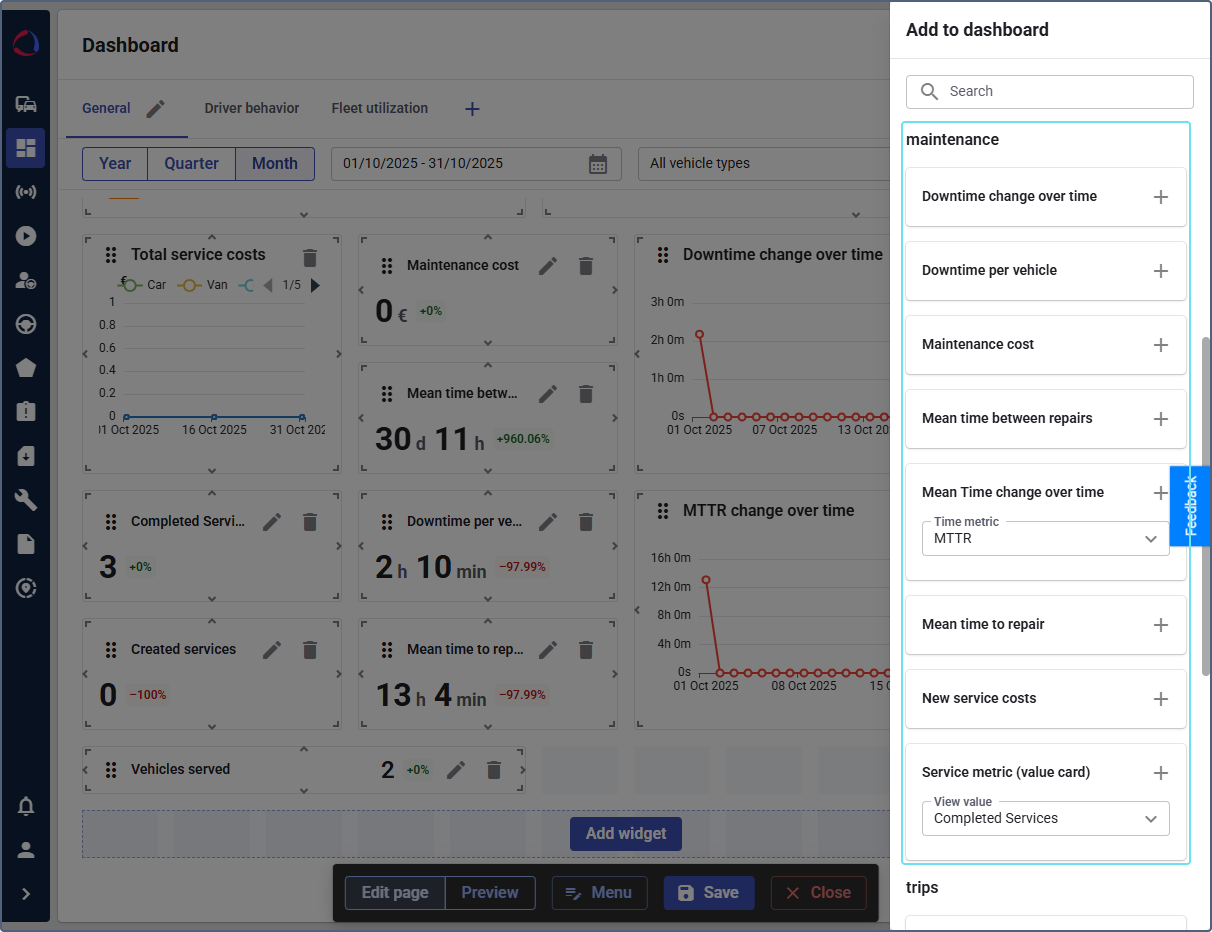Select the Year period toggle
The image size is (1212, 932).
pyautogui.click(x=115, y=164)
